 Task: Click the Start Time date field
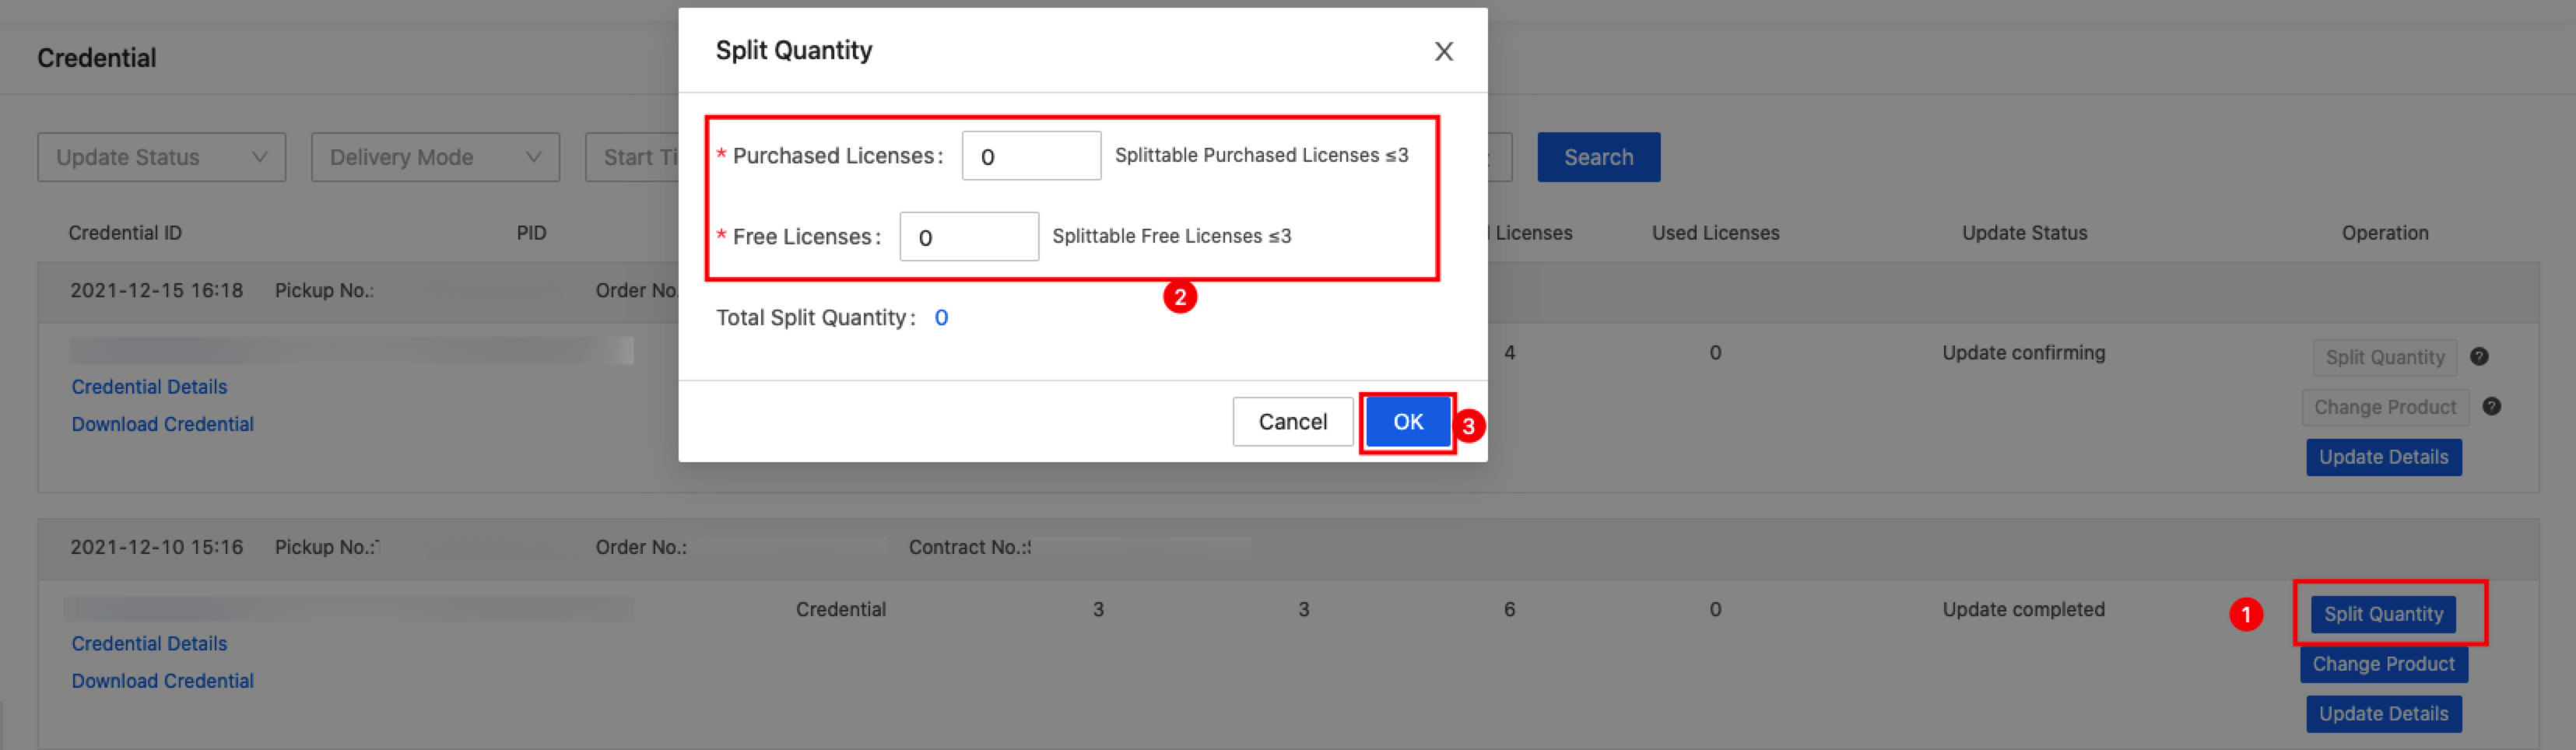tap(634, 157)
